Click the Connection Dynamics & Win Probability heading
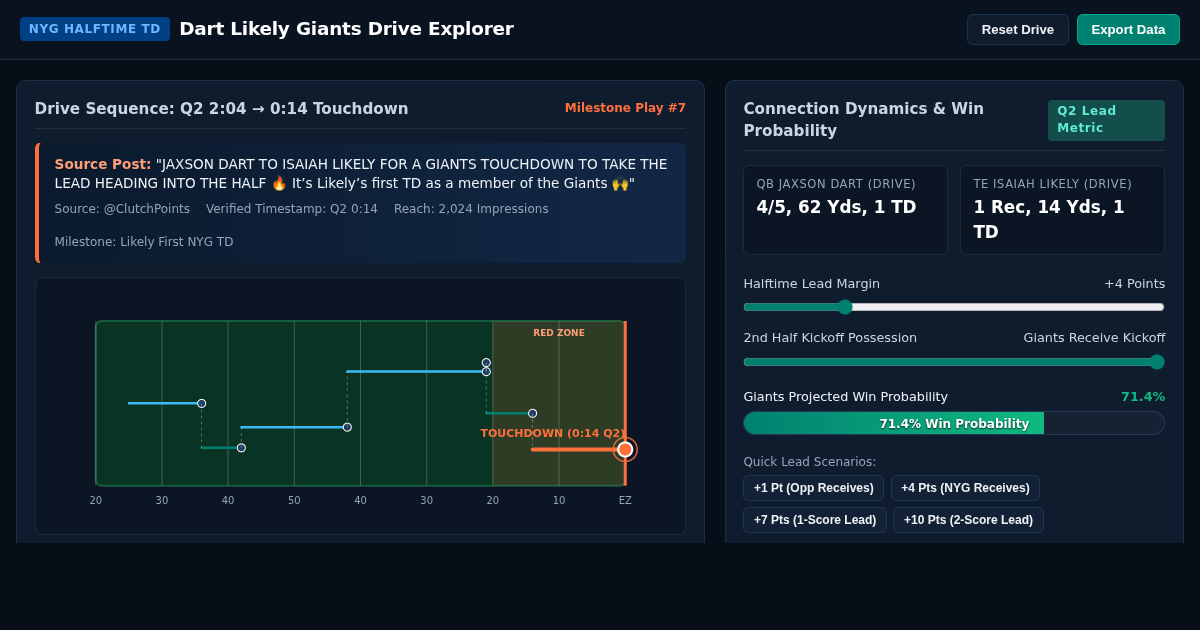The height and width of the screenshot is (630, 1200). 863,120
